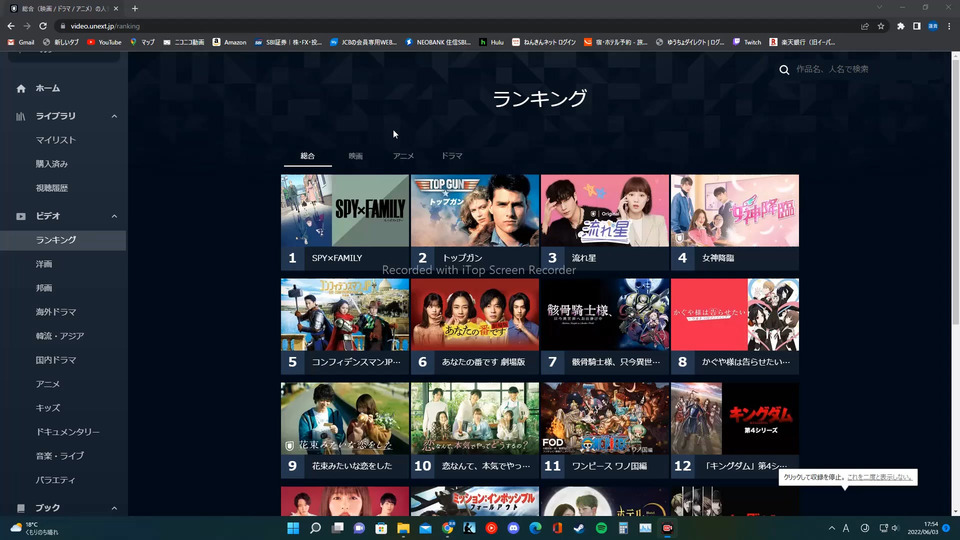The image size is (960, 540).
Task: Open the YouTube bookmark
Action: 104,42
